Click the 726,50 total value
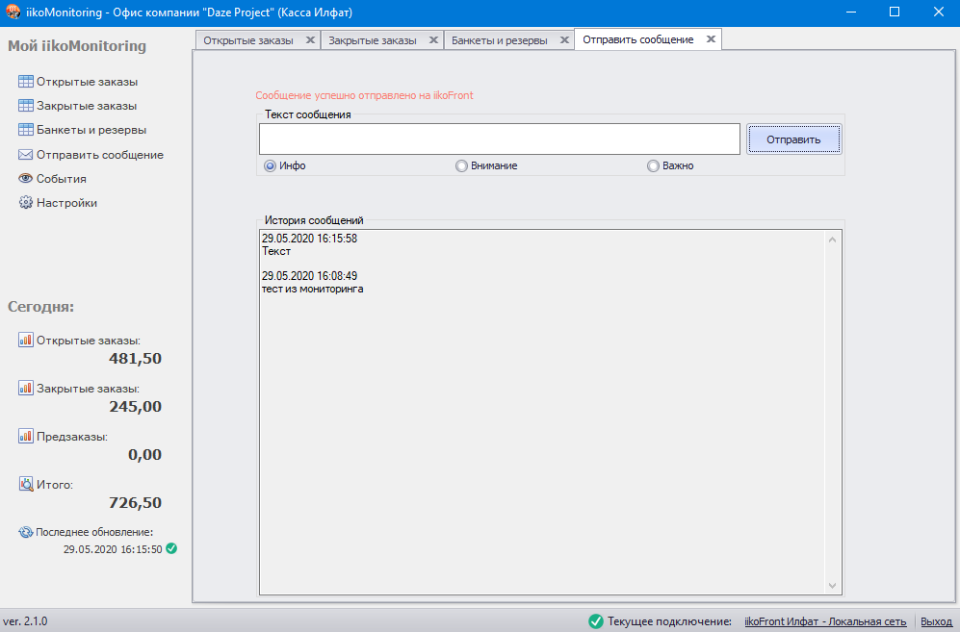The width and height of the screenshot is (960, 632). 135,502
